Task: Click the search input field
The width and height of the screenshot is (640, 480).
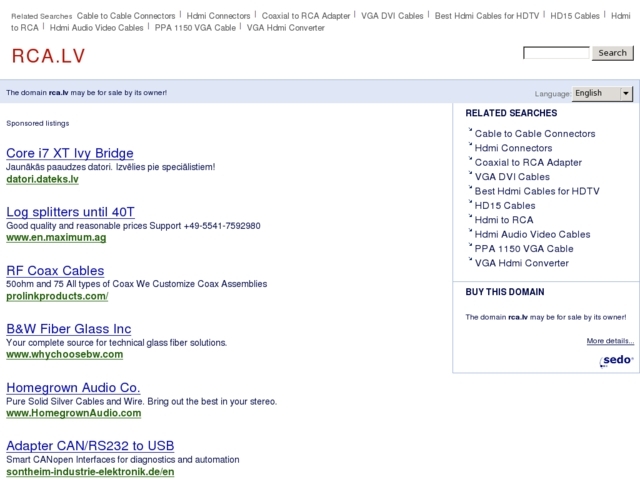Action: coord(556,53)
